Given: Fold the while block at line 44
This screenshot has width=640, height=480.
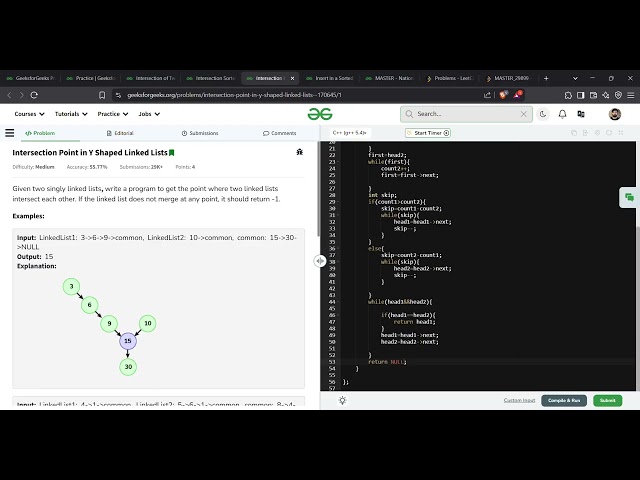Looking at the screenshot, I should [x=338, y=302].
